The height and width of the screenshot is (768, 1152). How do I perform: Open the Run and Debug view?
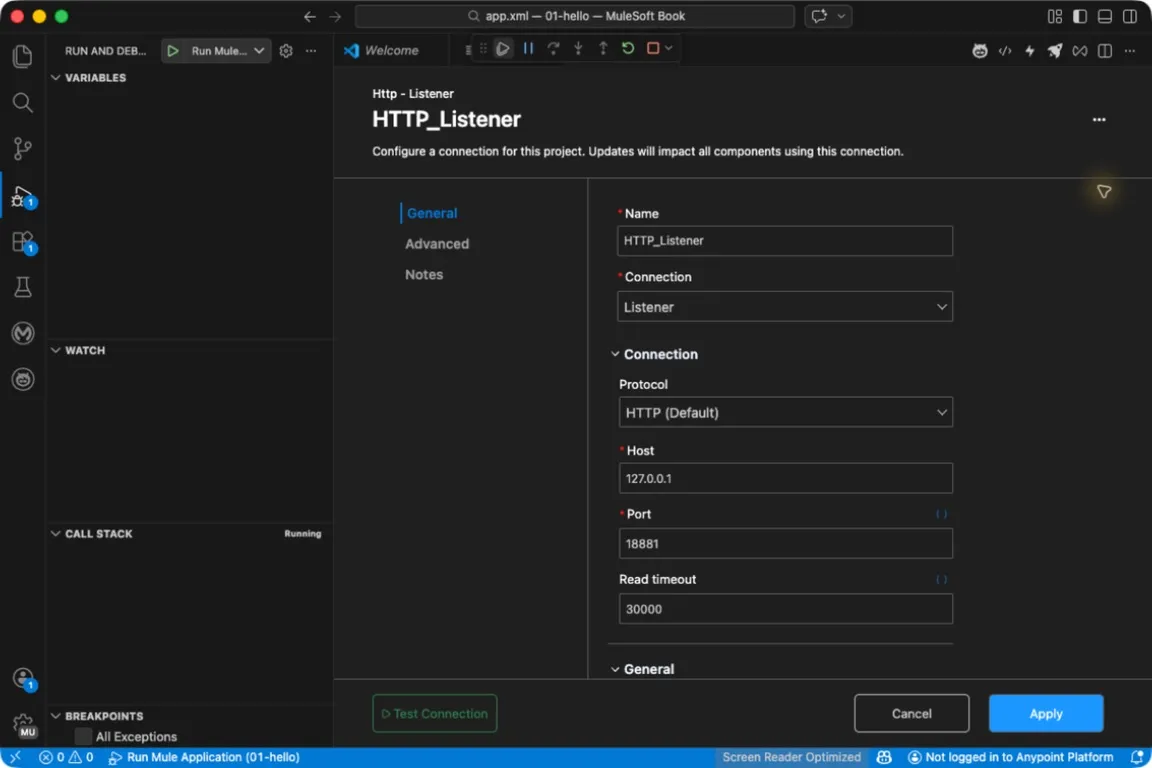tap(23, 195)
